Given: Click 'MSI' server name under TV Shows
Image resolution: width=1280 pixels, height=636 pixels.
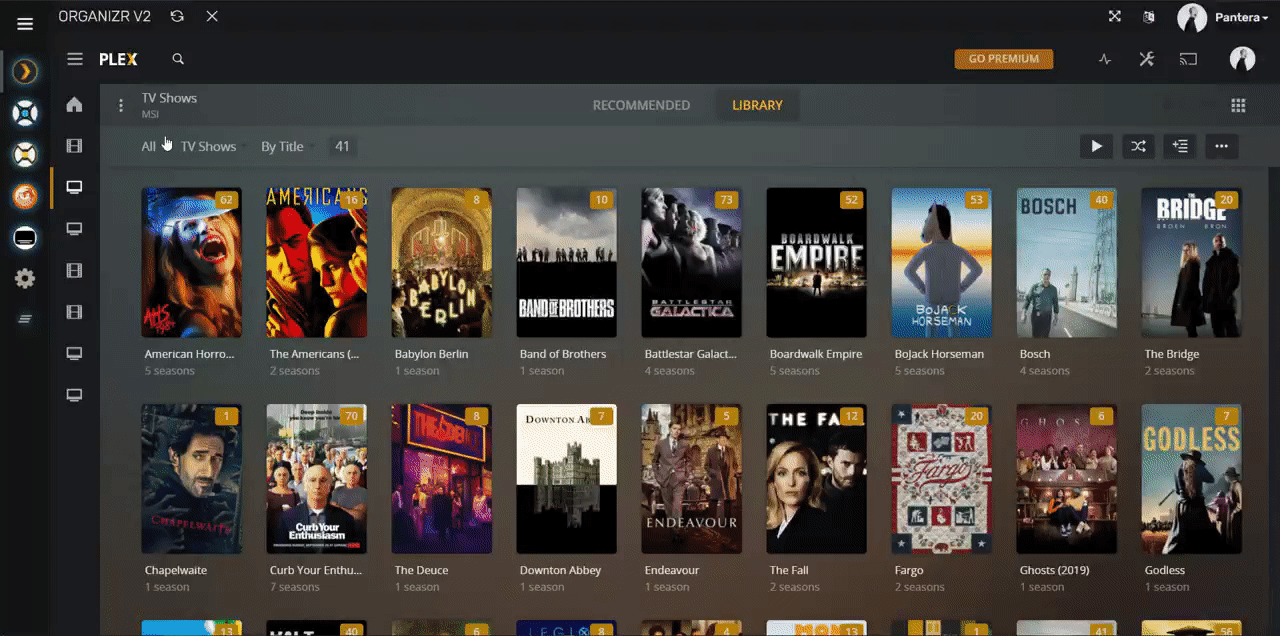Looking at the screenshot, I should tap(150, 115).
